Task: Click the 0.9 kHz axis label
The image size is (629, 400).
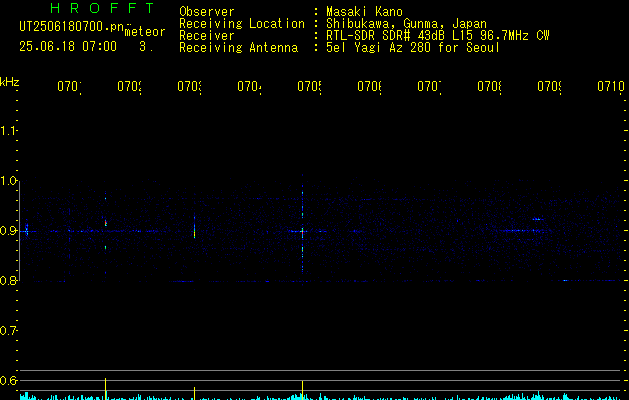Action: (x=8, y=231)
